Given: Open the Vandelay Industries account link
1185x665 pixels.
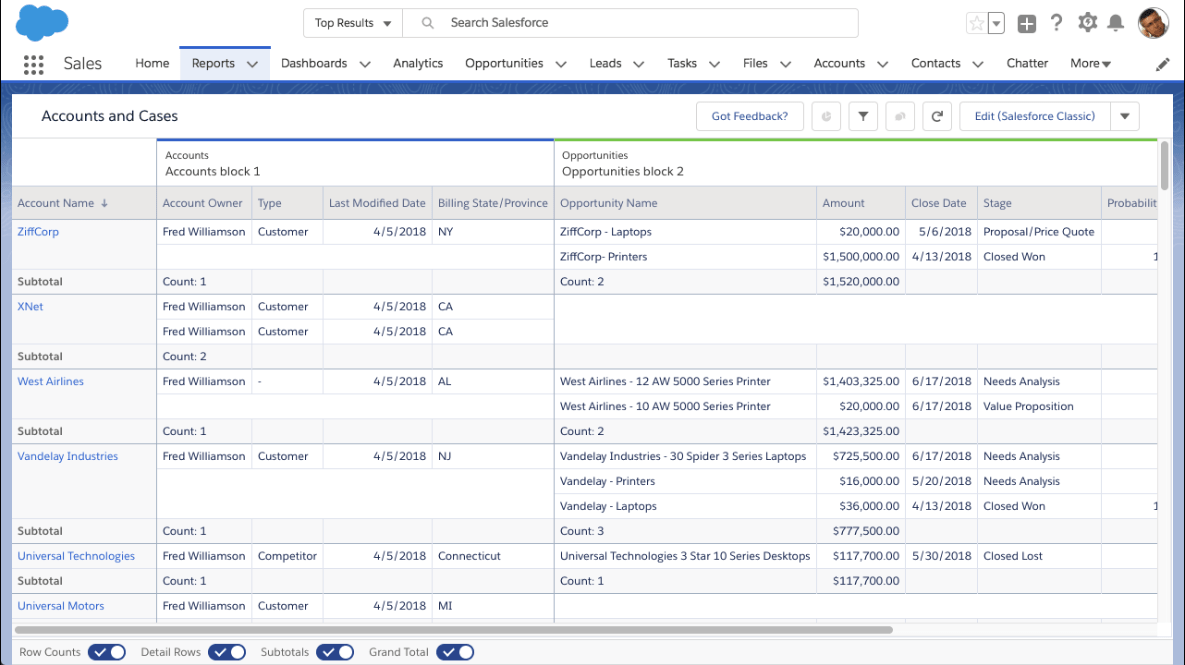Looking at the screenshot, I should coord(68,456).
